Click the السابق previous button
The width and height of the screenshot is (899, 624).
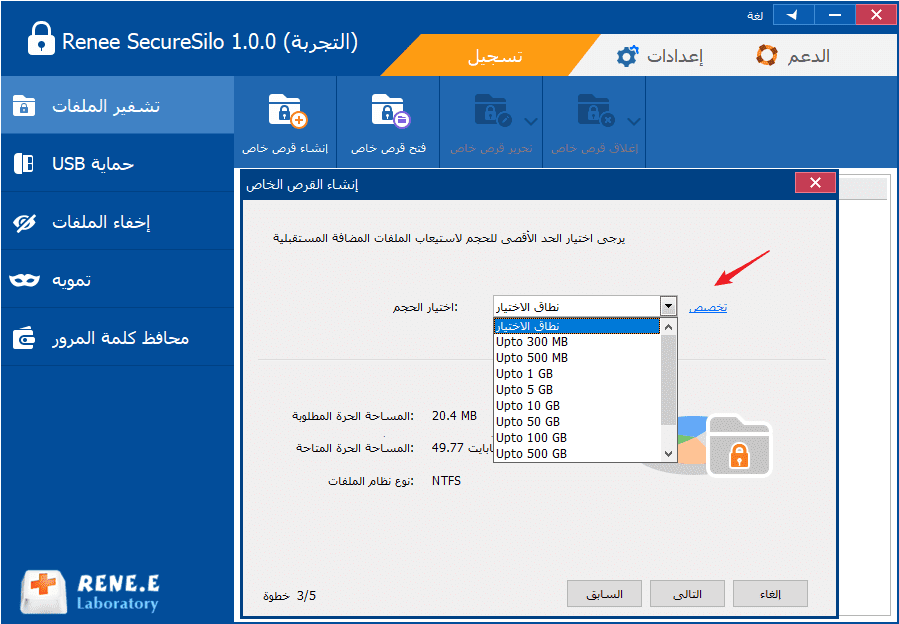pyautogui.click(x=604, y=594)
